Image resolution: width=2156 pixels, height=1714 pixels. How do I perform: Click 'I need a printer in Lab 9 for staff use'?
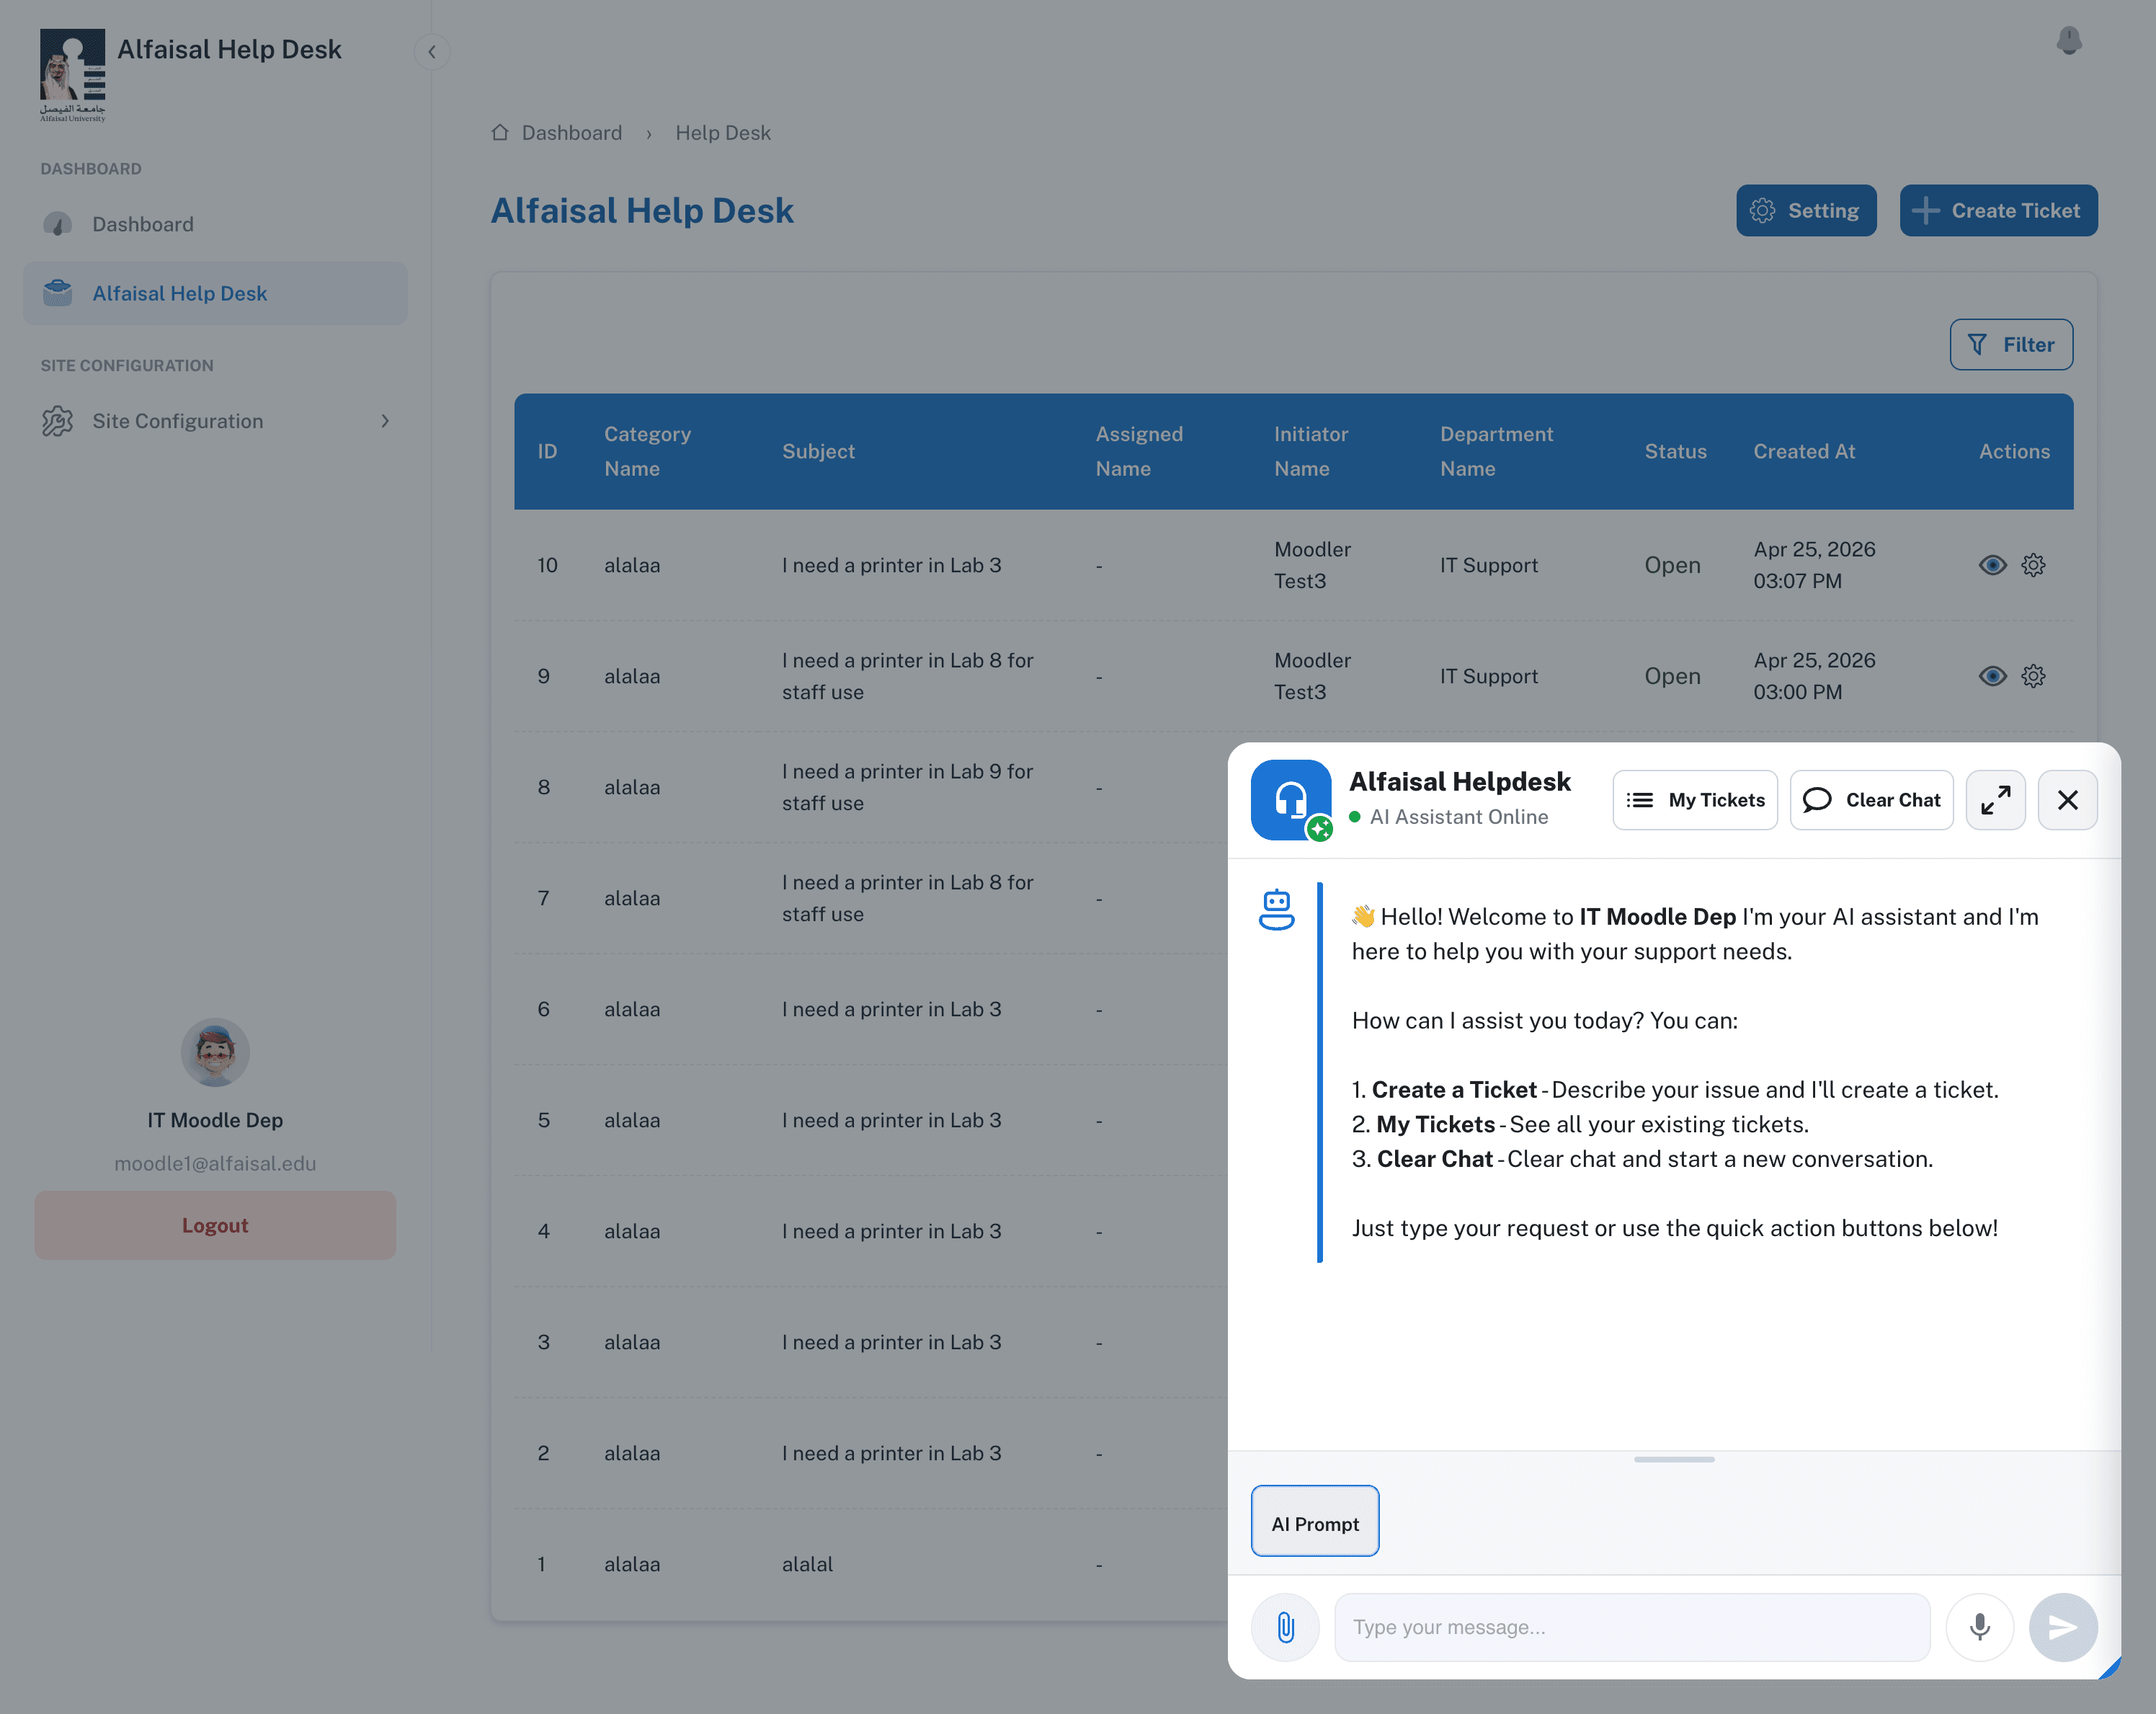click(907, 787)
